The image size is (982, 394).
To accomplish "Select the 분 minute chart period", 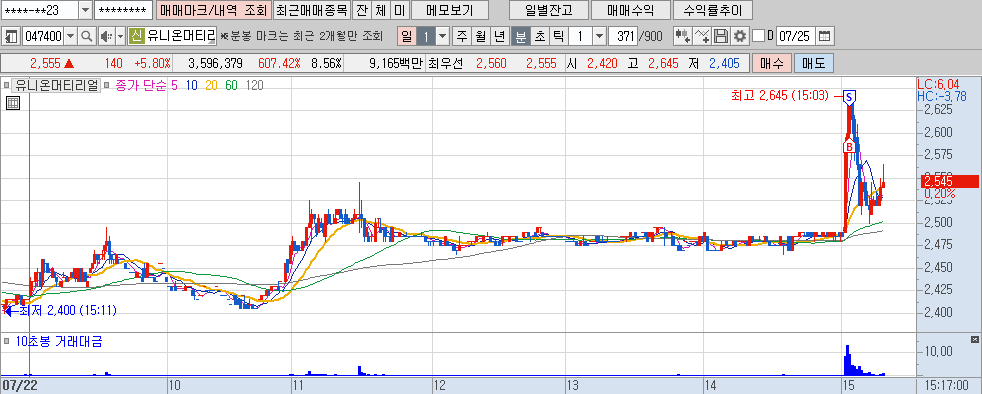I will click(x=520, y=36).
